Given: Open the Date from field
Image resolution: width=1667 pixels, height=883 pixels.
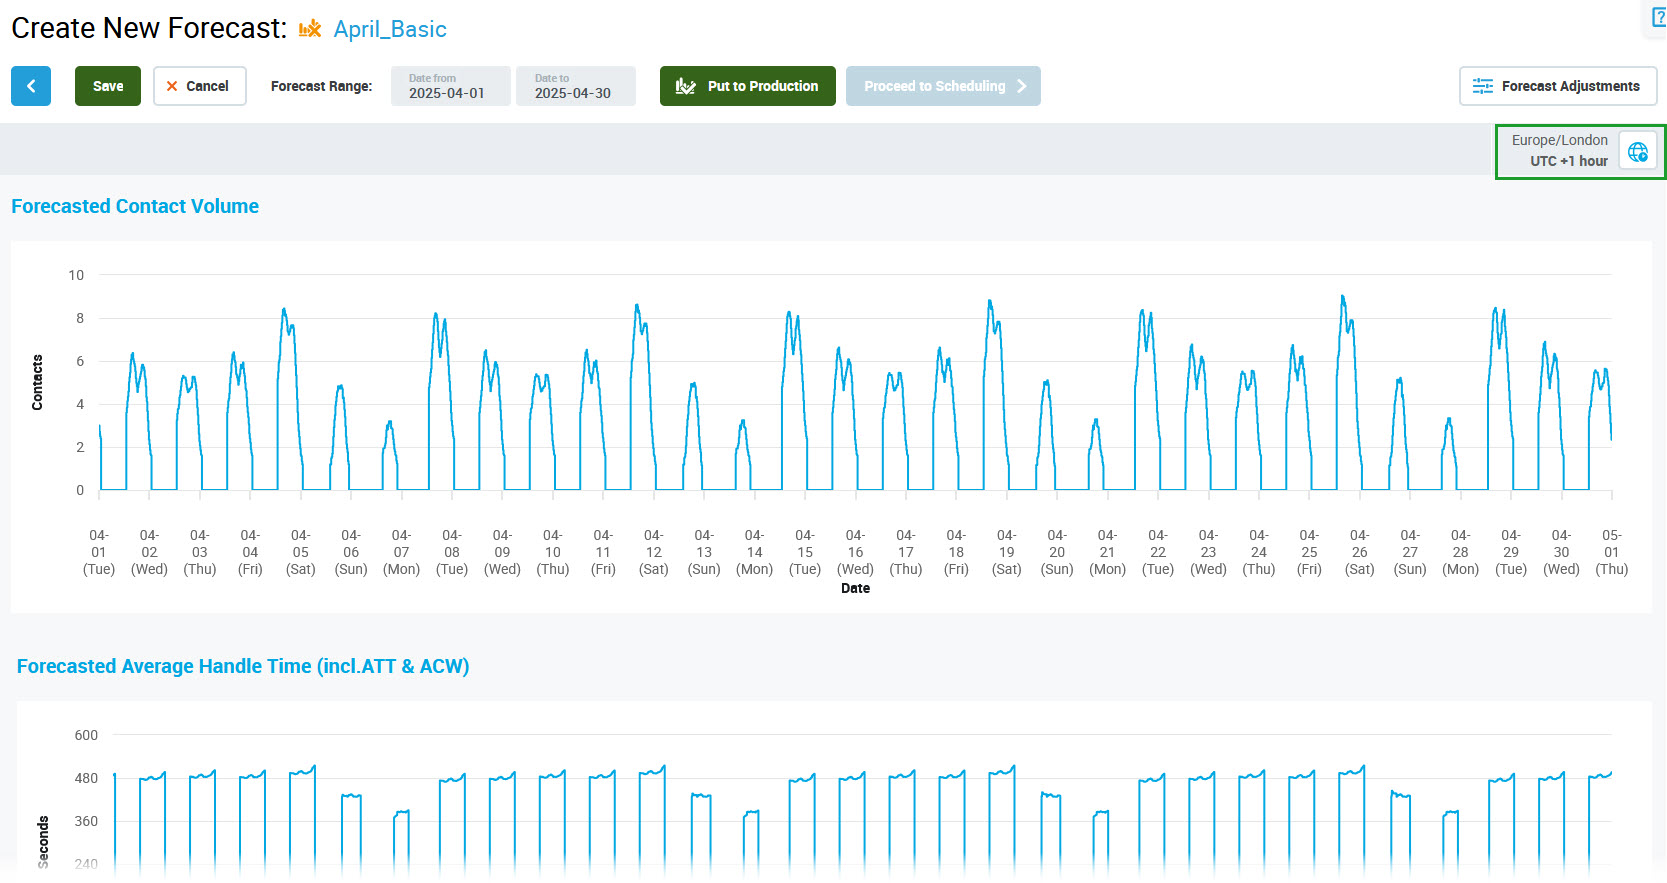Looking at the screenshot, I should (x=450, y=86).
